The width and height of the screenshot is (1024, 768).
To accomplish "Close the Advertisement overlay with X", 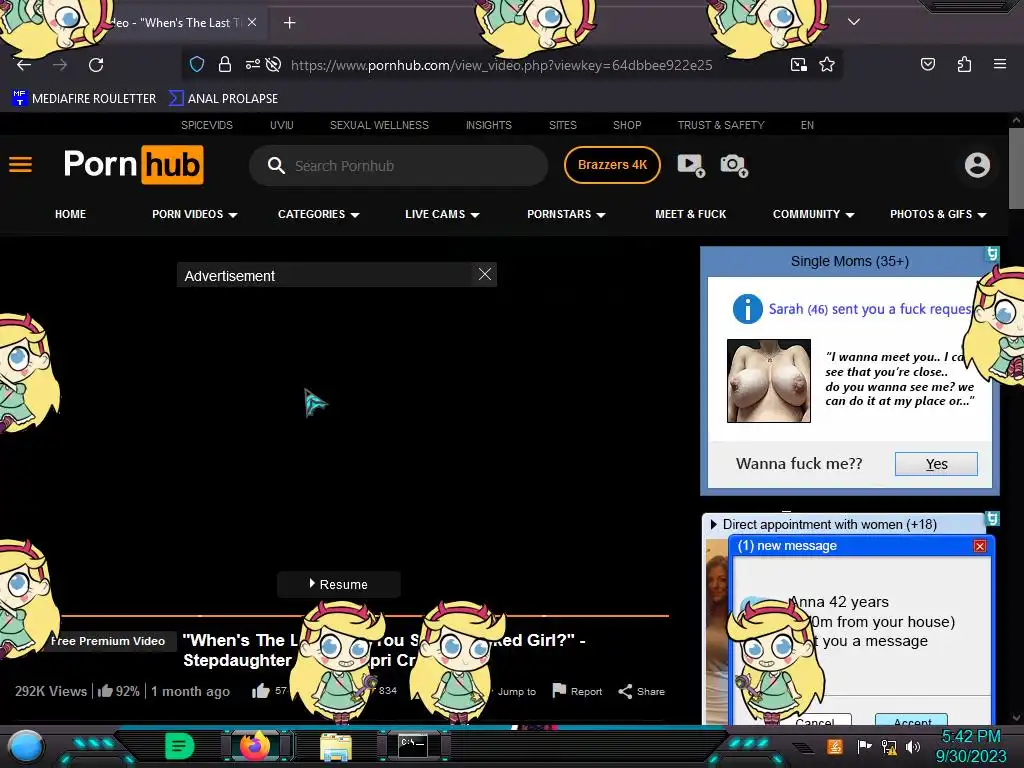I will (485, 274).
